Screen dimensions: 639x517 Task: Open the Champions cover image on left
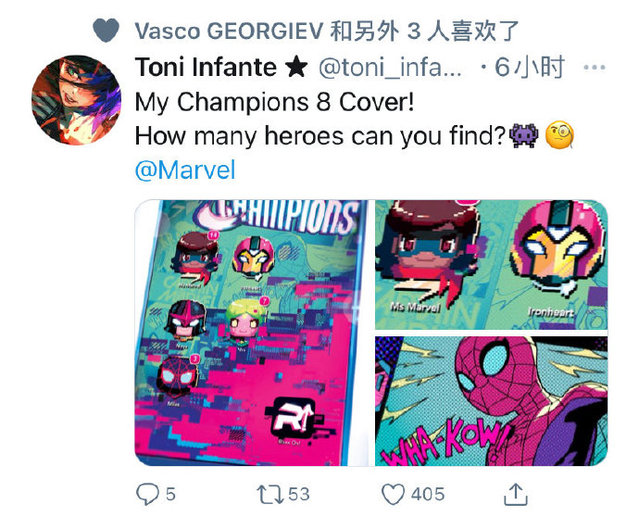click(x=251, y=332)
